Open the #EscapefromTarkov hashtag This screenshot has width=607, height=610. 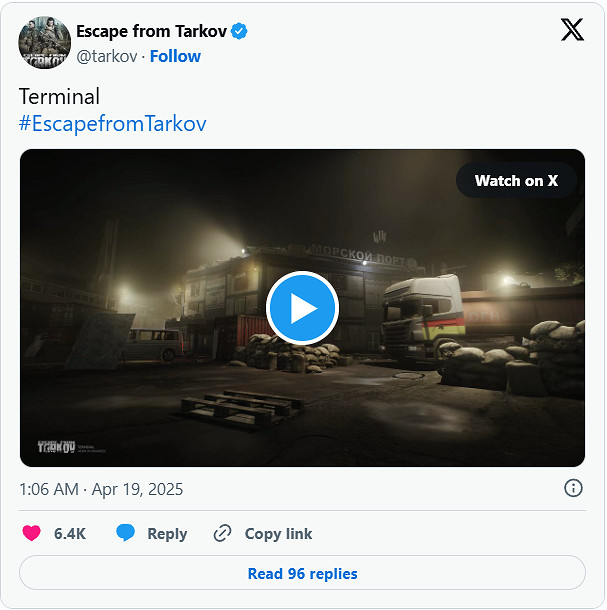tap(112, 124)
